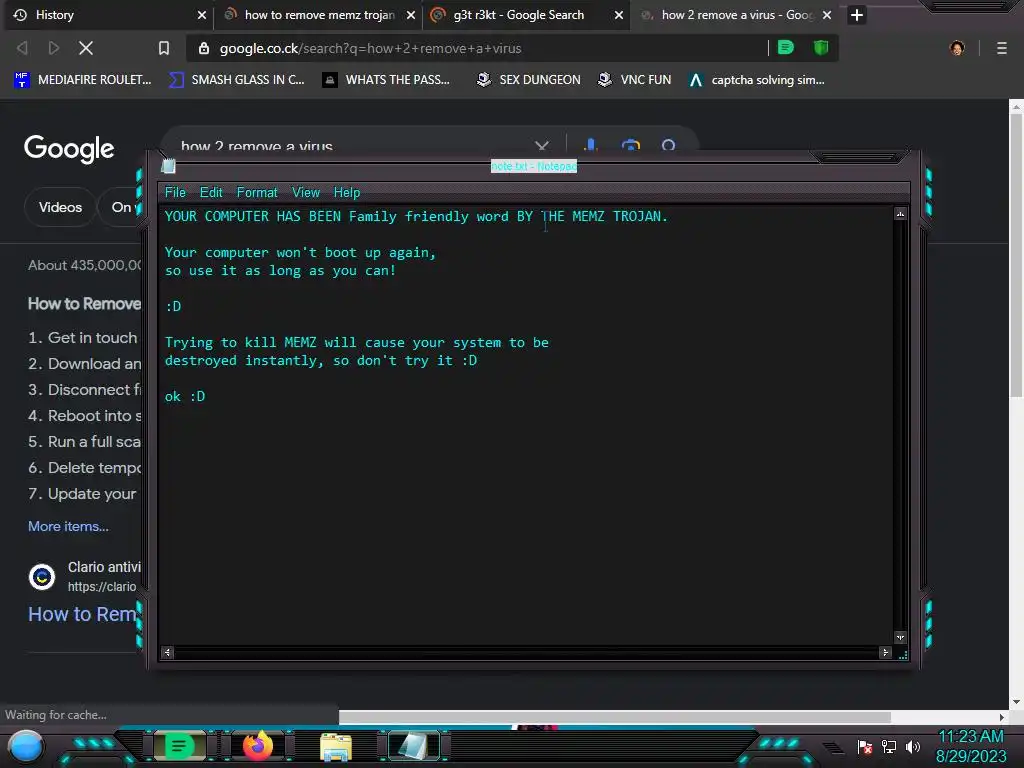Launch Firefox from taskbar
The width and height of the screenshot is (1024, 768).
pos(257,746)
